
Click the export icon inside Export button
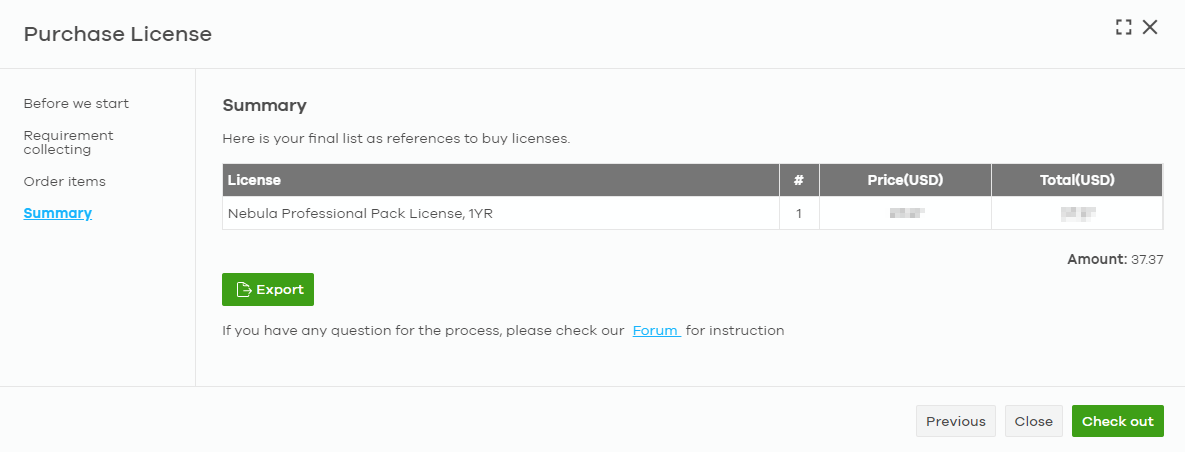coord(243,289)
